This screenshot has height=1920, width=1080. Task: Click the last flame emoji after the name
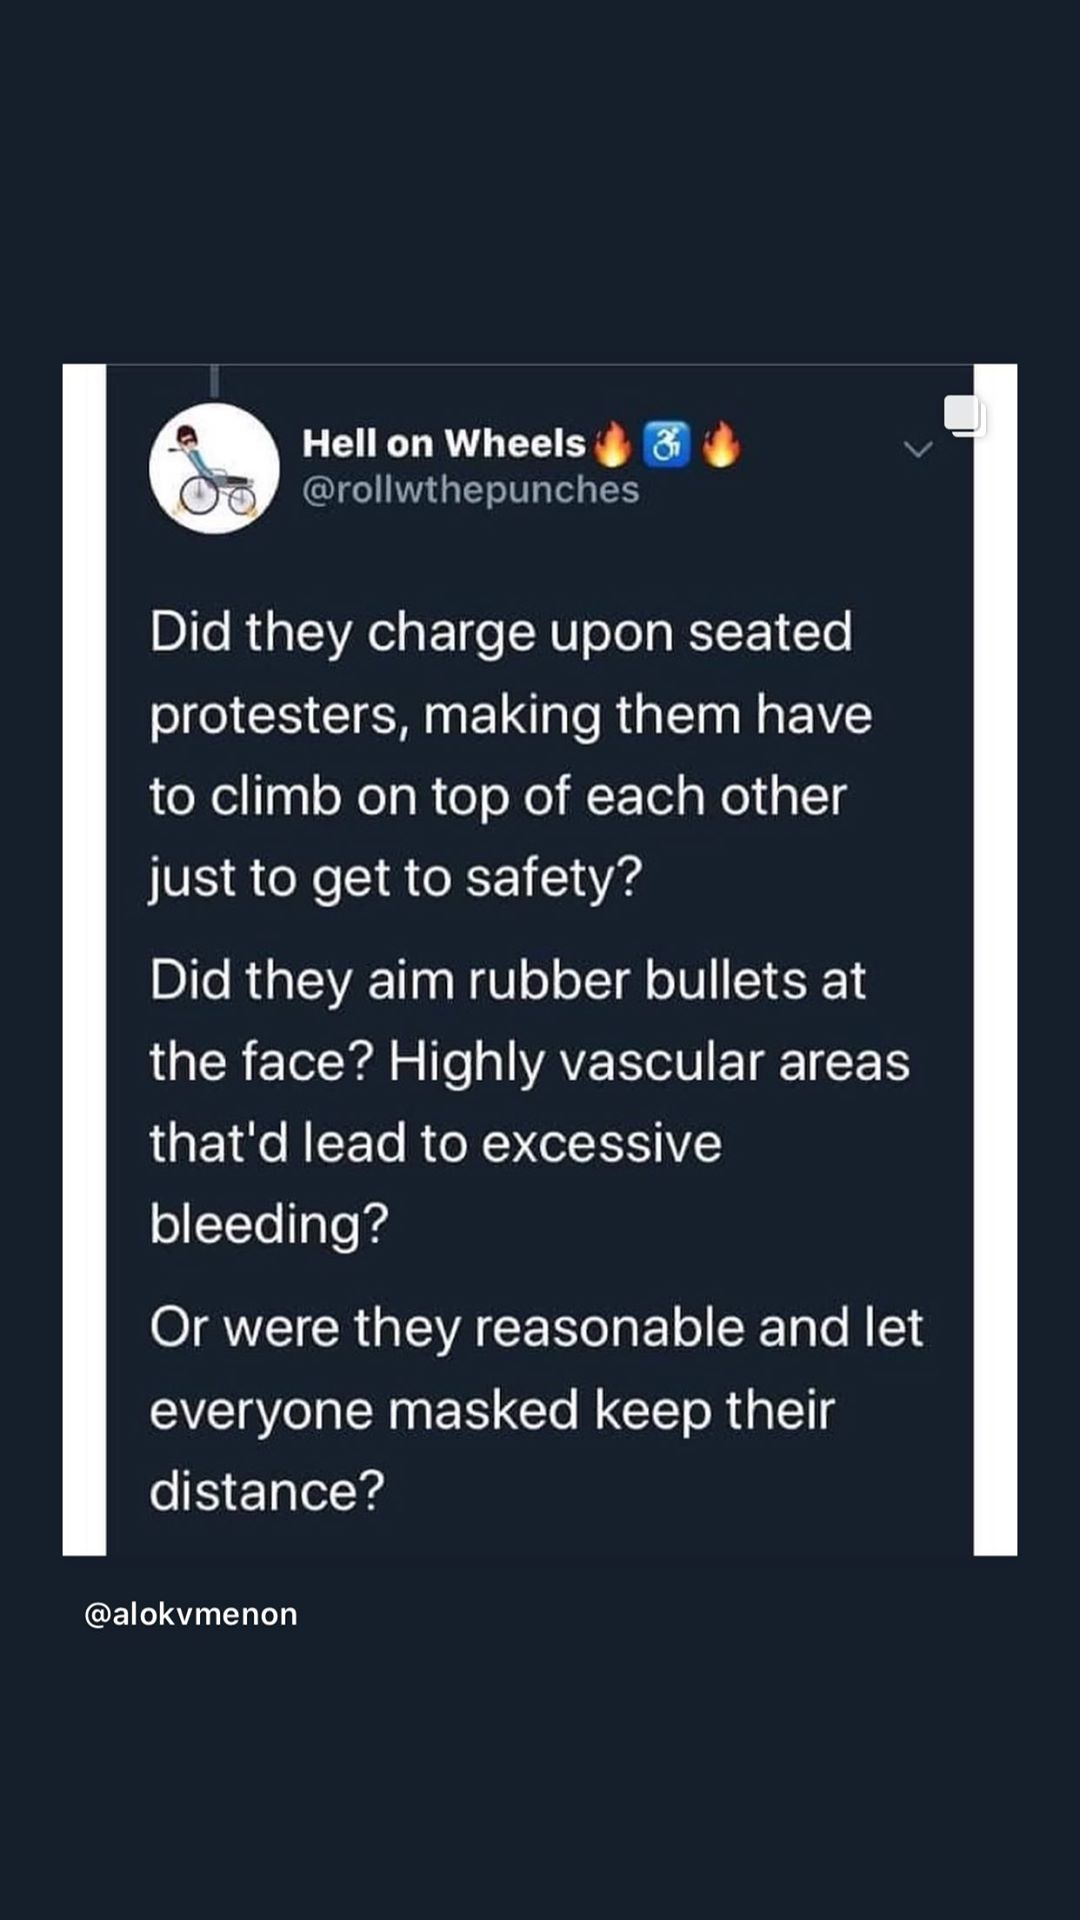(x=721, y=444)
